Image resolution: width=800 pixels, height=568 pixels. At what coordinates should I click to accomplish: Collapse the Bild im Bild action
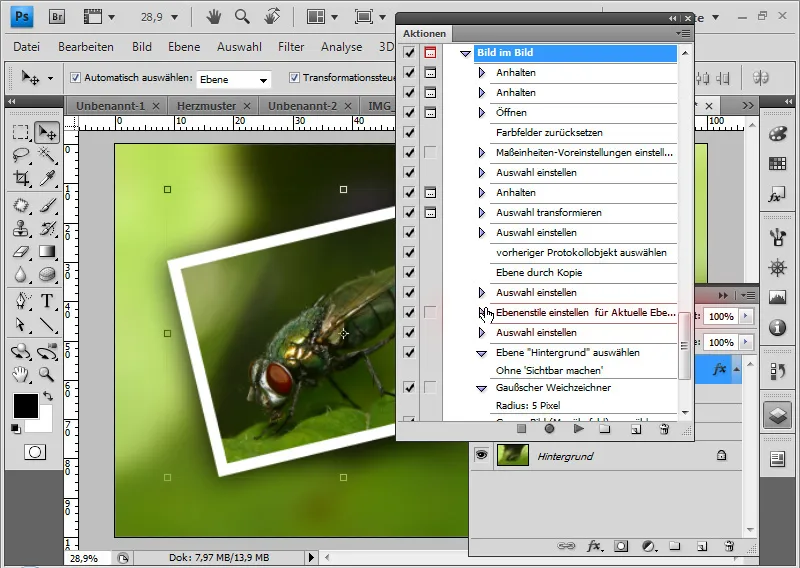465,54
